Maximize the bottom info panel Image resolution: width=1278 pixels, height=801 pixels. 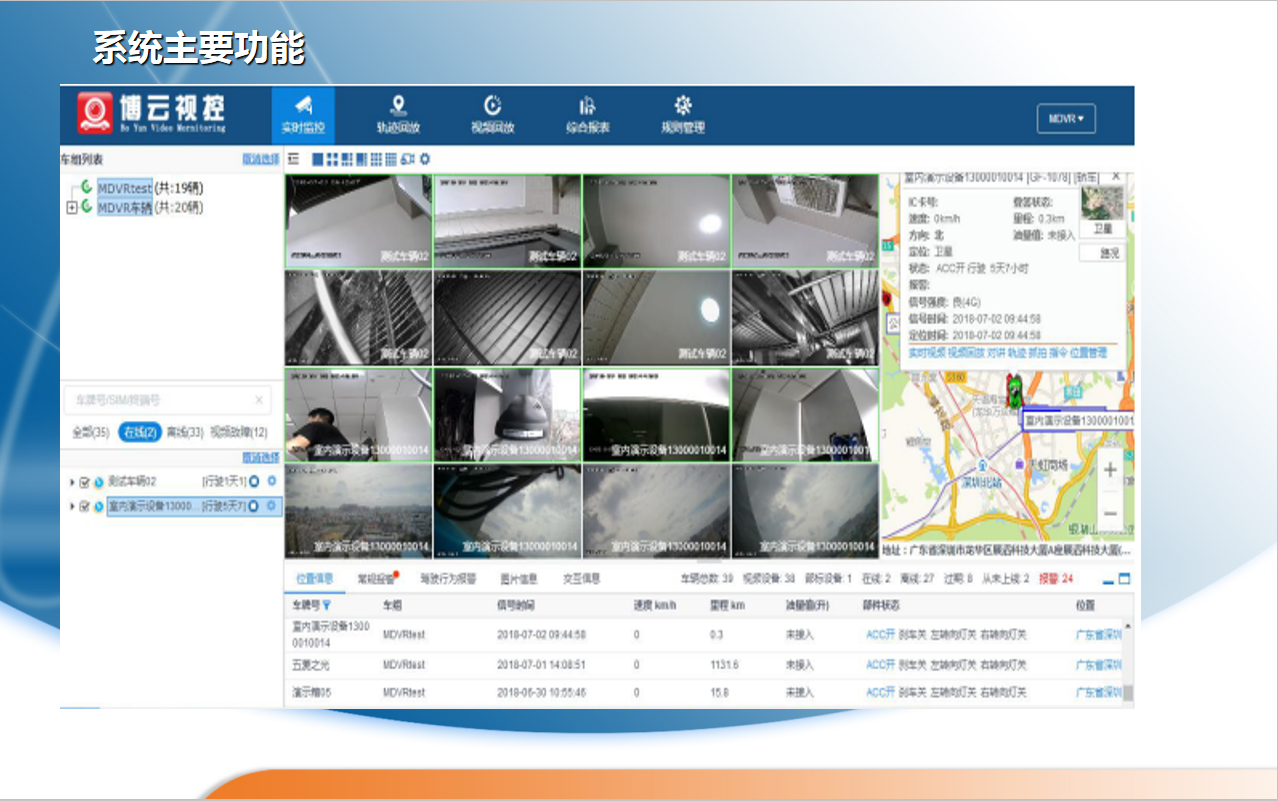tap(1124, 579)
